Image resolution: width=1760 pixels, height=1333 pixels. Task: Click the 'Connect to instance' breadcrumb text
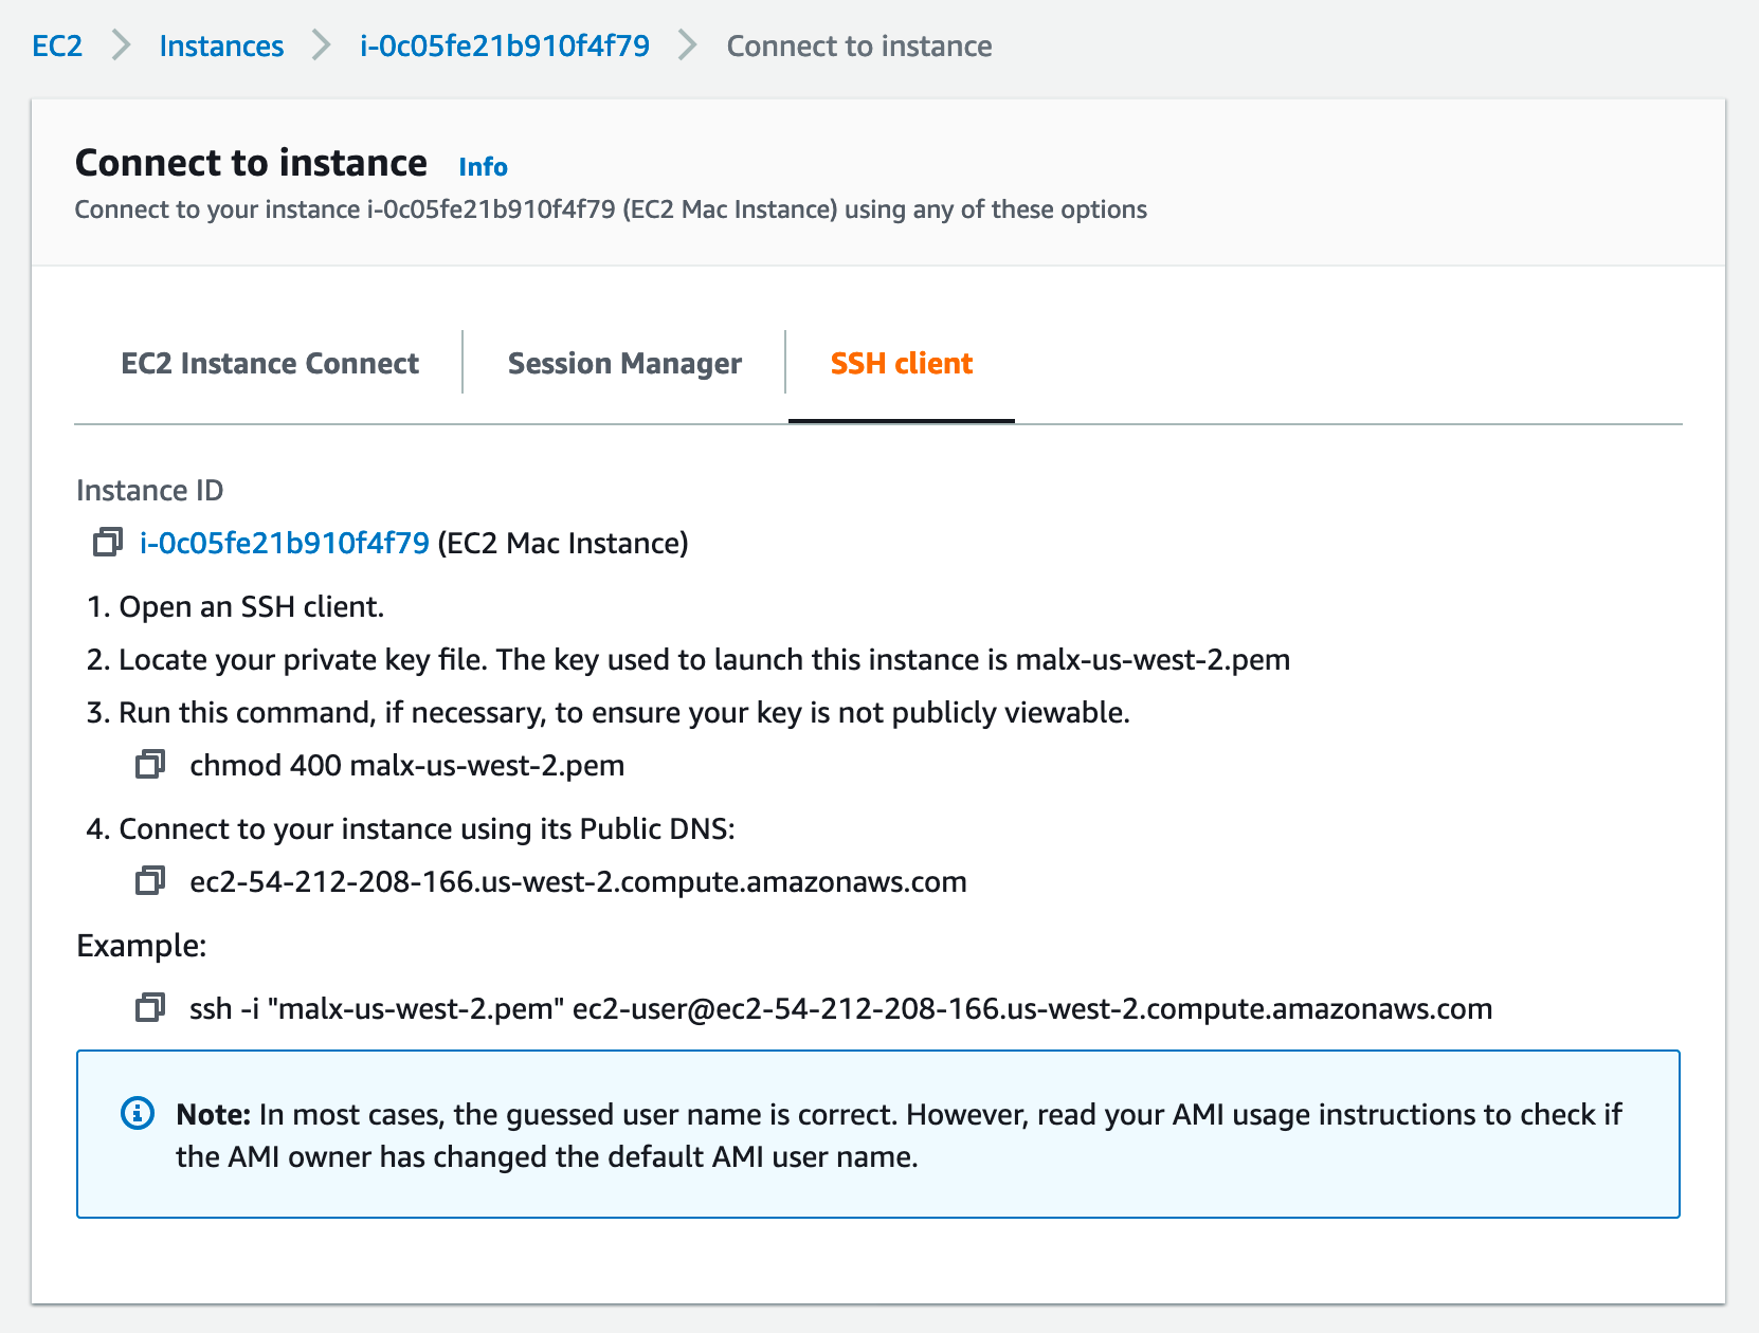pos(859,46)
